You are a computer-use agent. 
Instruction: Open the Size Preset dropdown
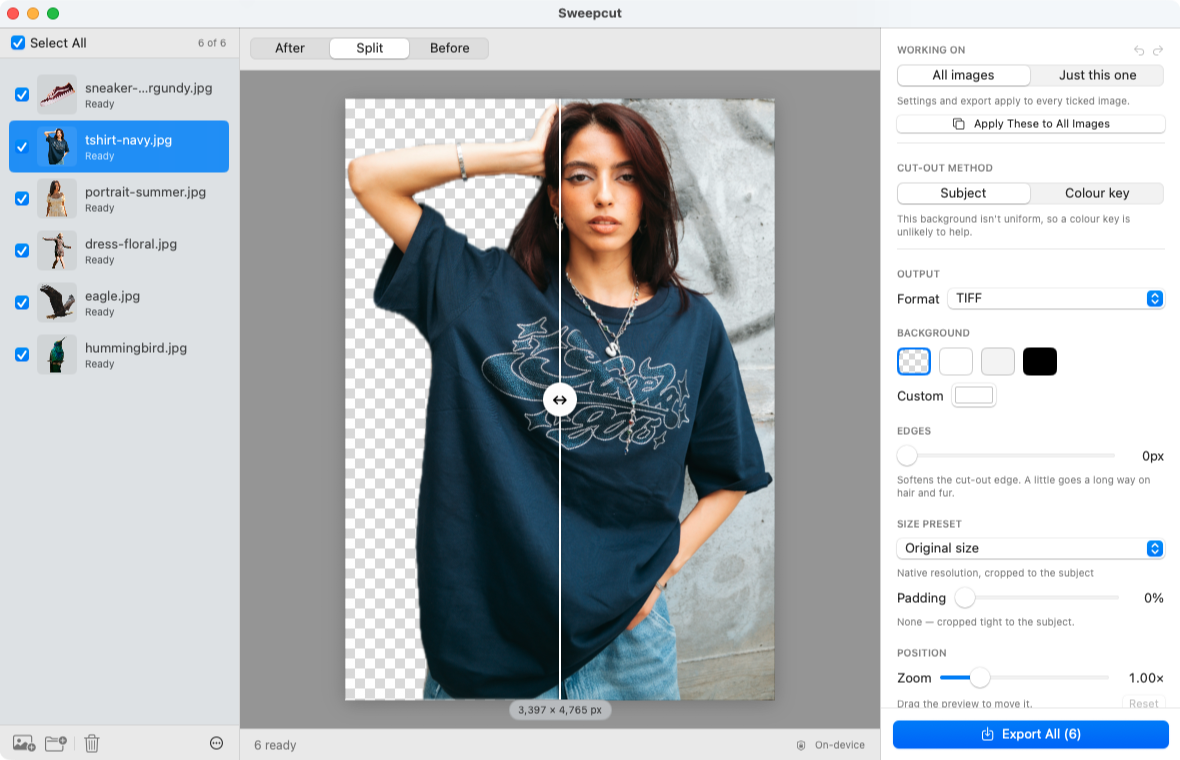click(x=1030, y=549)
